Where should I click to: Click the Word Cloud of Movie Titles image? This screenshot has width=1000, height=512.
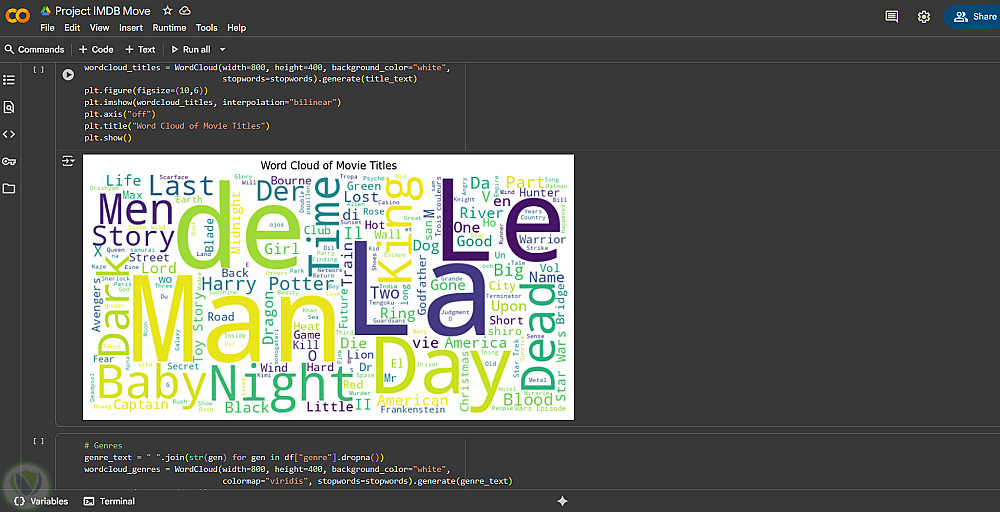click(328, 287)
